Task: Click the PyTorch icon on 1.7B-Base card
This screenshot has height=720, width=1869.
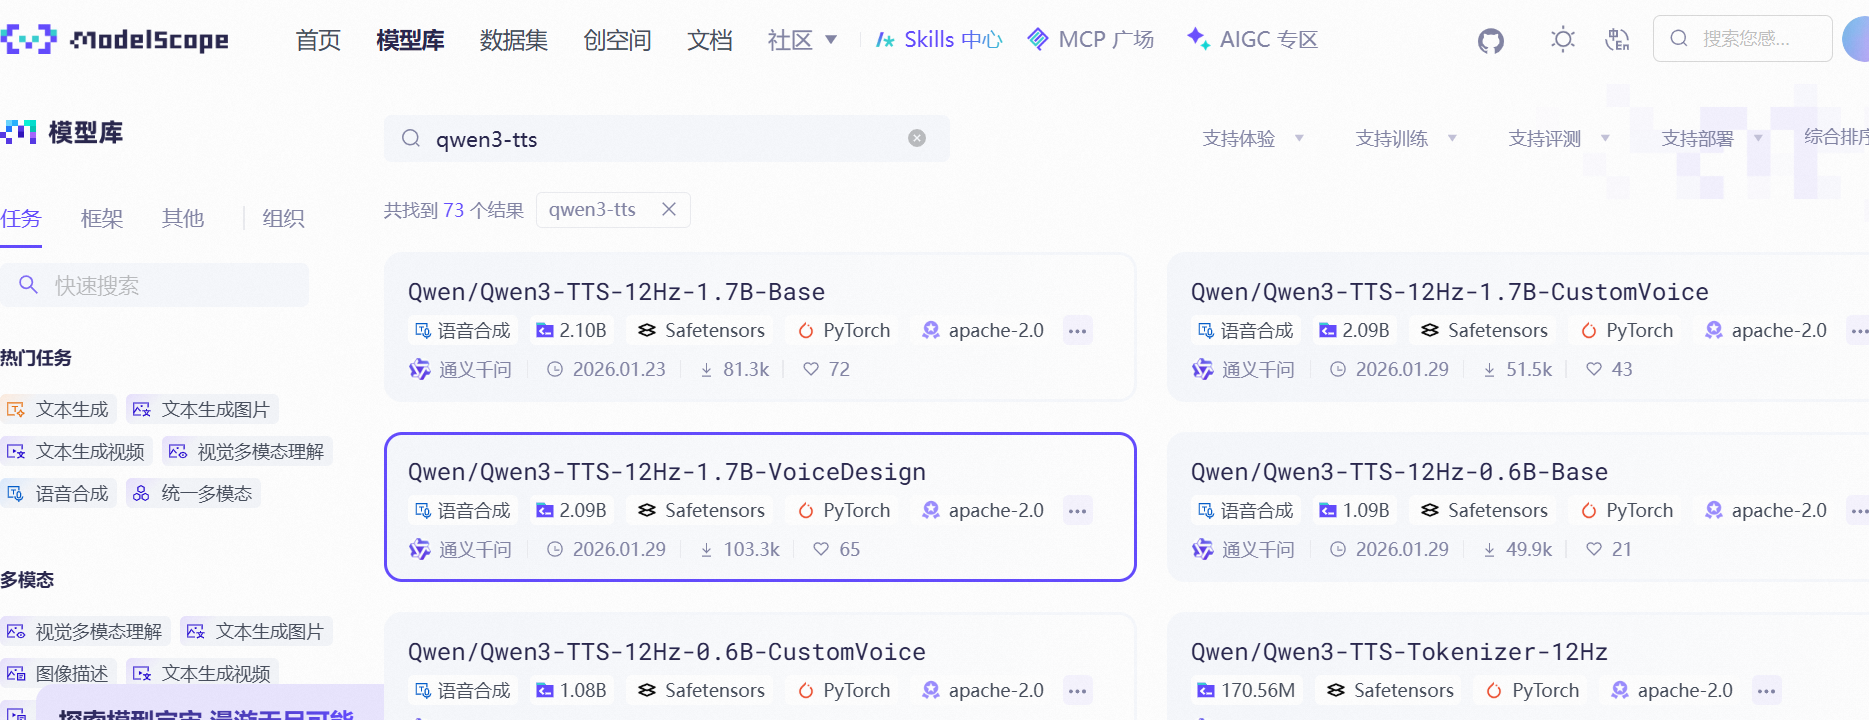Action: tap(806, 330)
